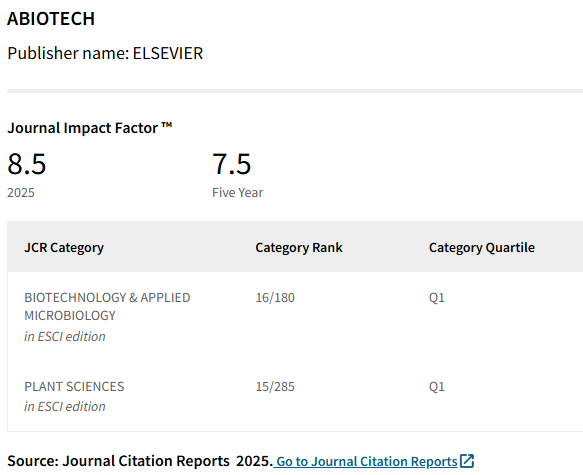The height and width of the screenshot is (475, 583).
Task: Select the Biotechnology & Applied Microbiology category
Action: [107, 306]
